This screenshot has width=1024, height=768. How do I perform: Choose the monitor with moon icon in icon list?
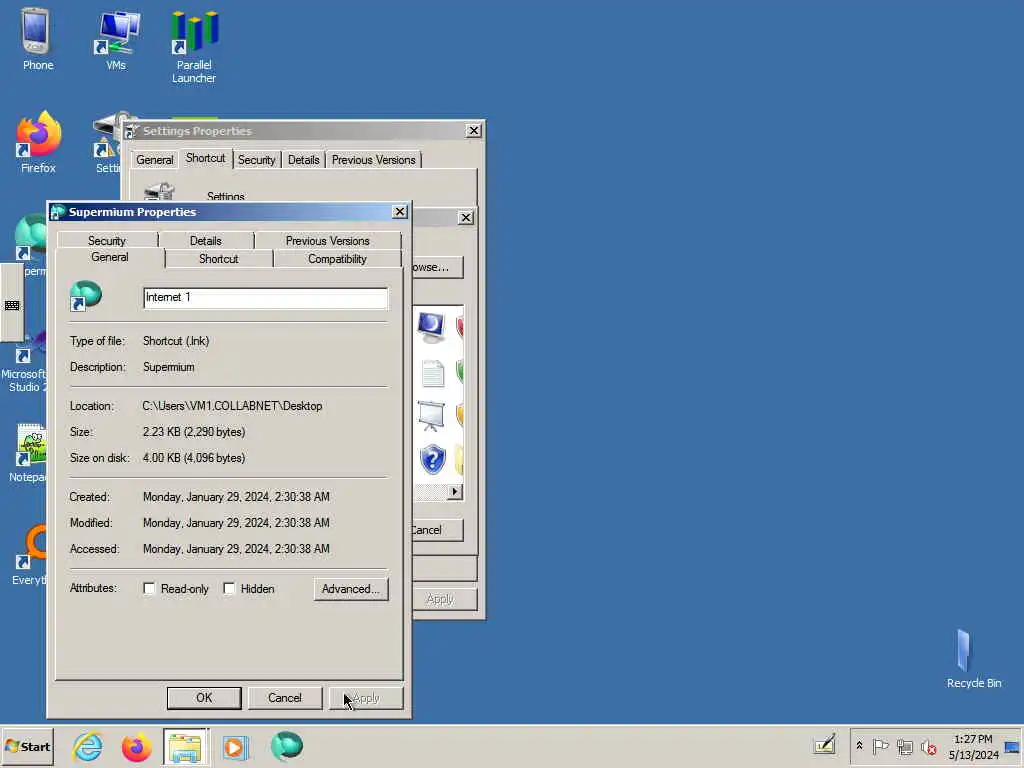pyautogui.click(x=431, y=327)
